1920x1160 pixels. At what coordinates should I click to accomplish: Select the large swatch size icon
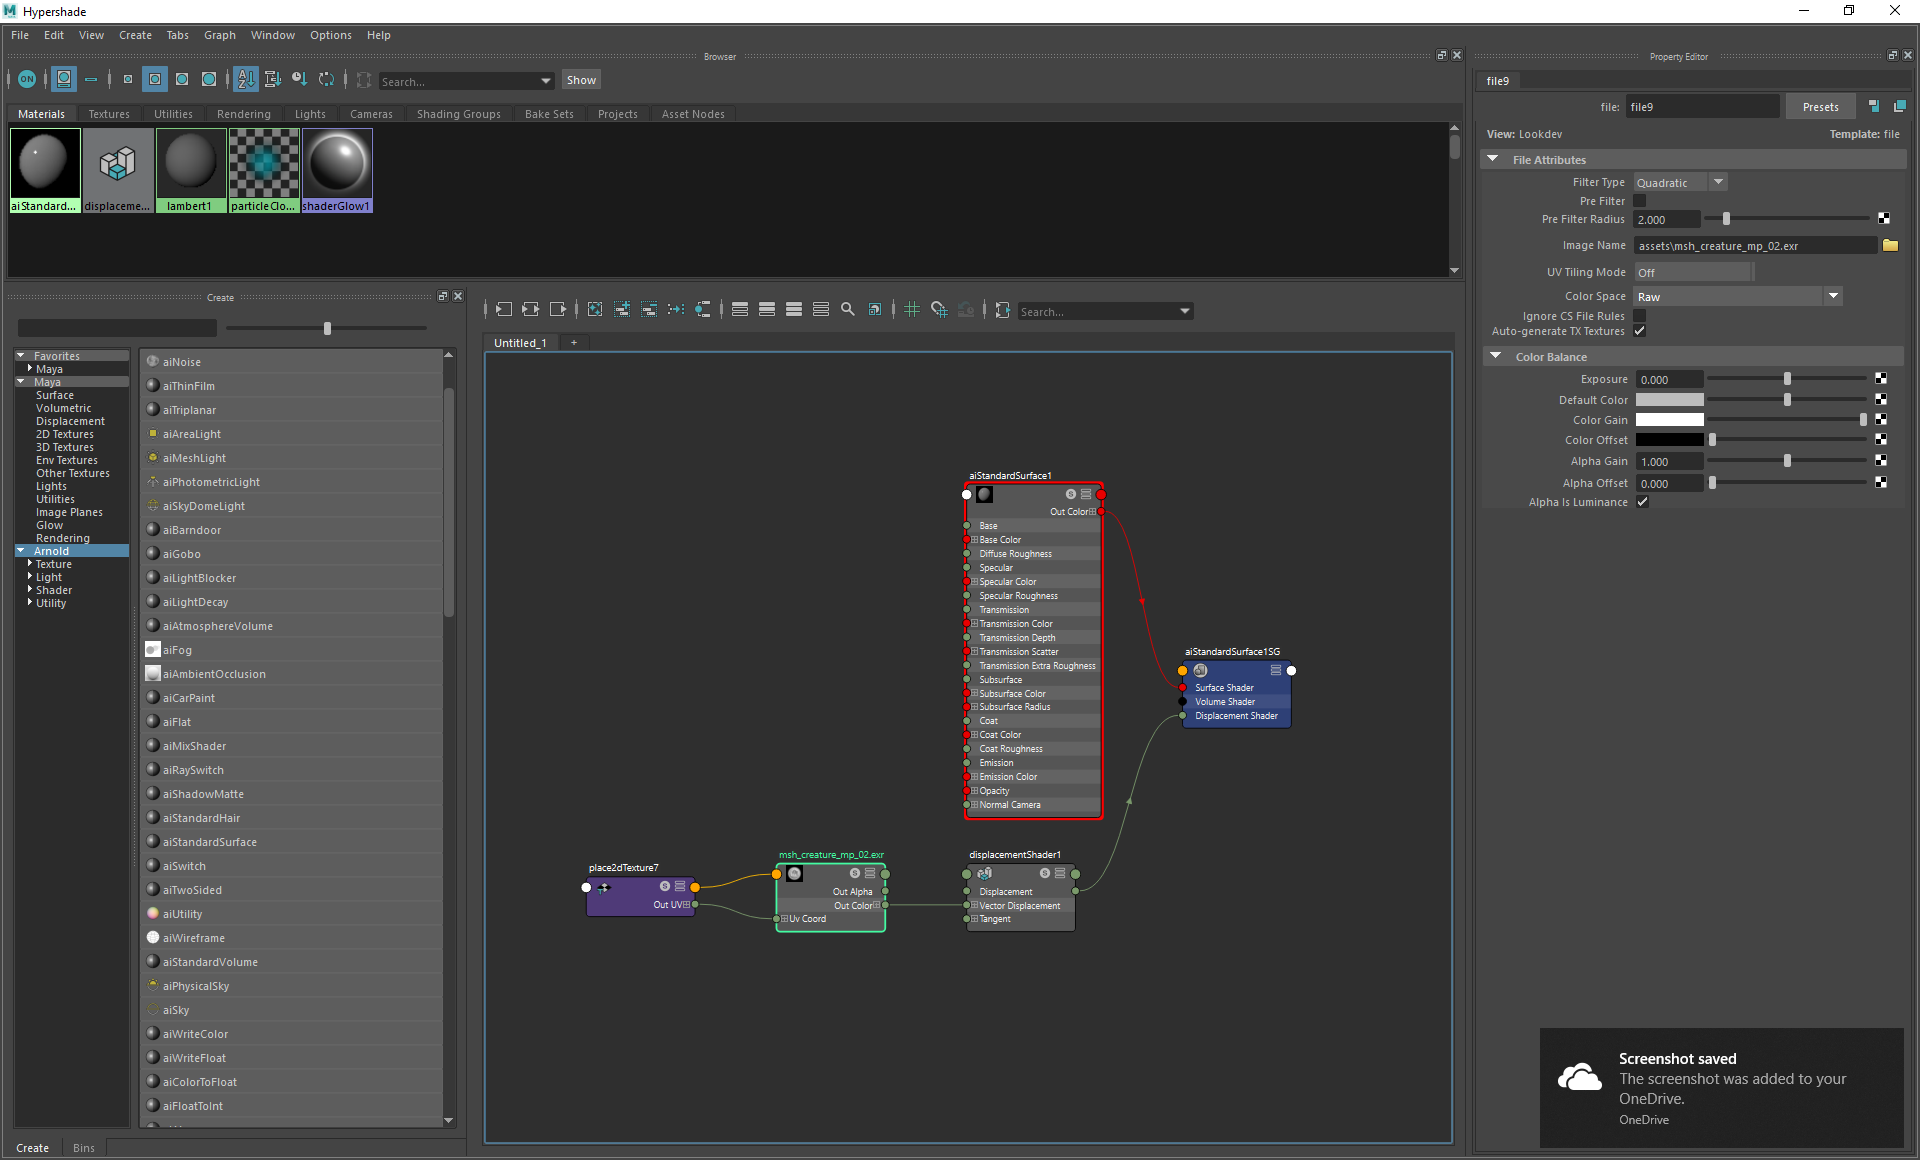[209, 79]
